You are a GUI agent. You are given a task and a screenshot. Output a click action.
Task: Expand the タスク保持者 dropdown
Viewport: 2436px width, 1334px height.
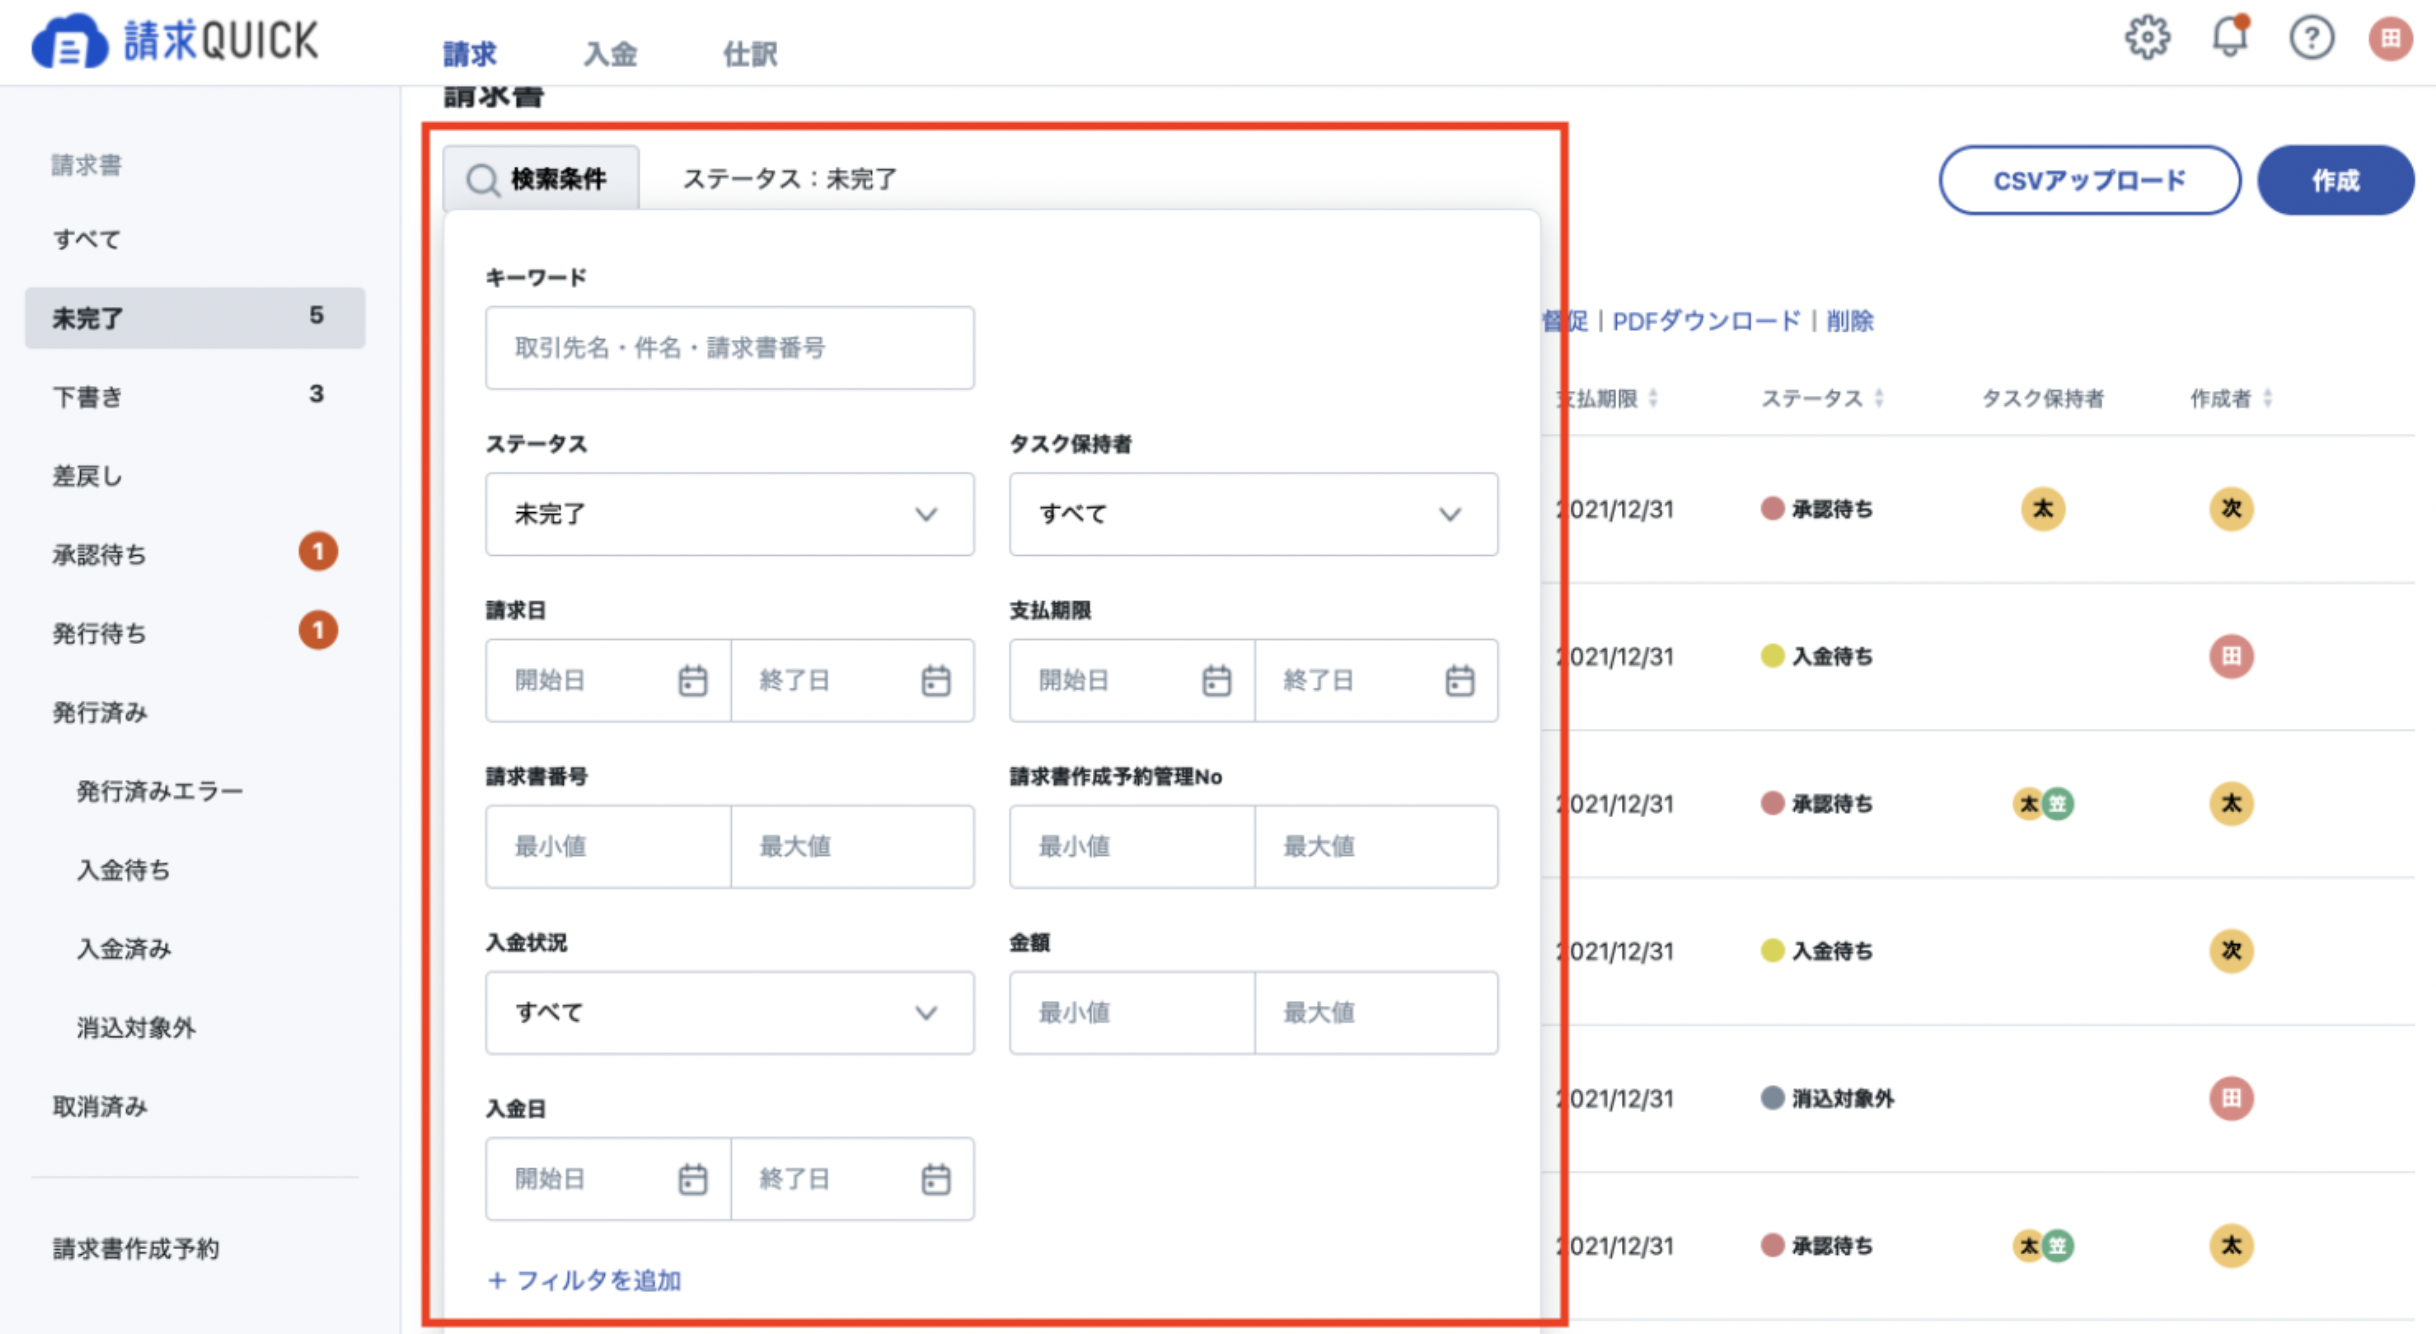click(1253, 514)
